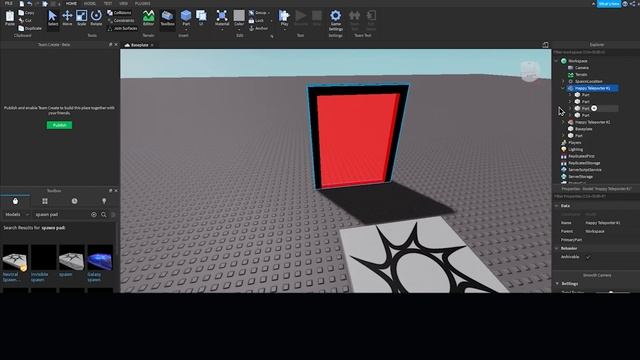Switch to the TEST ribbon tab
Screen dimensions: 640x360
click(108, 3)
